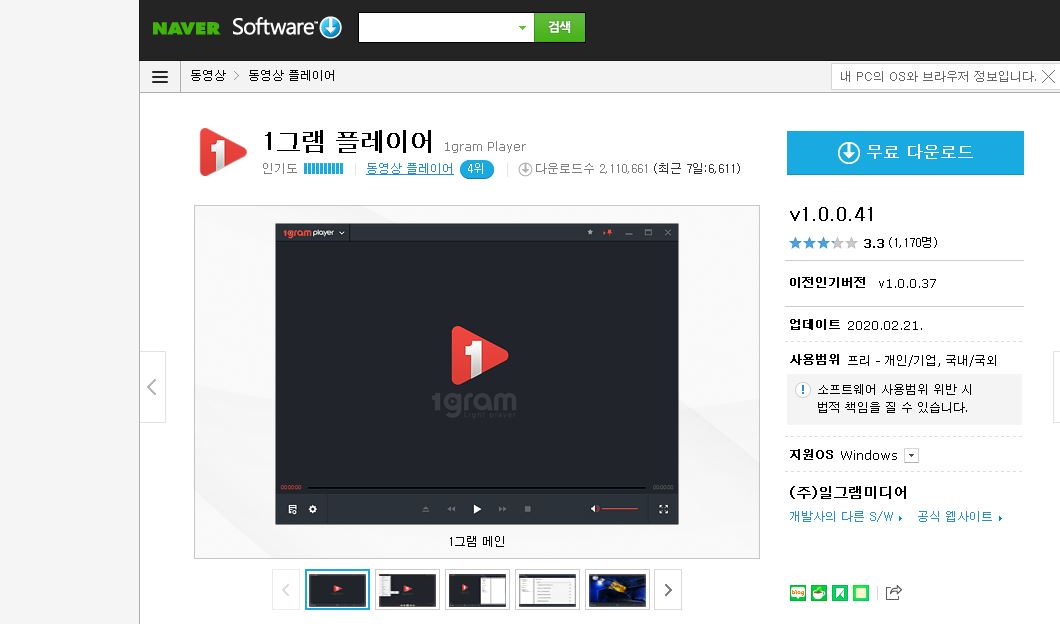Show previous thumbnails with left arrow

pos(286,590)
